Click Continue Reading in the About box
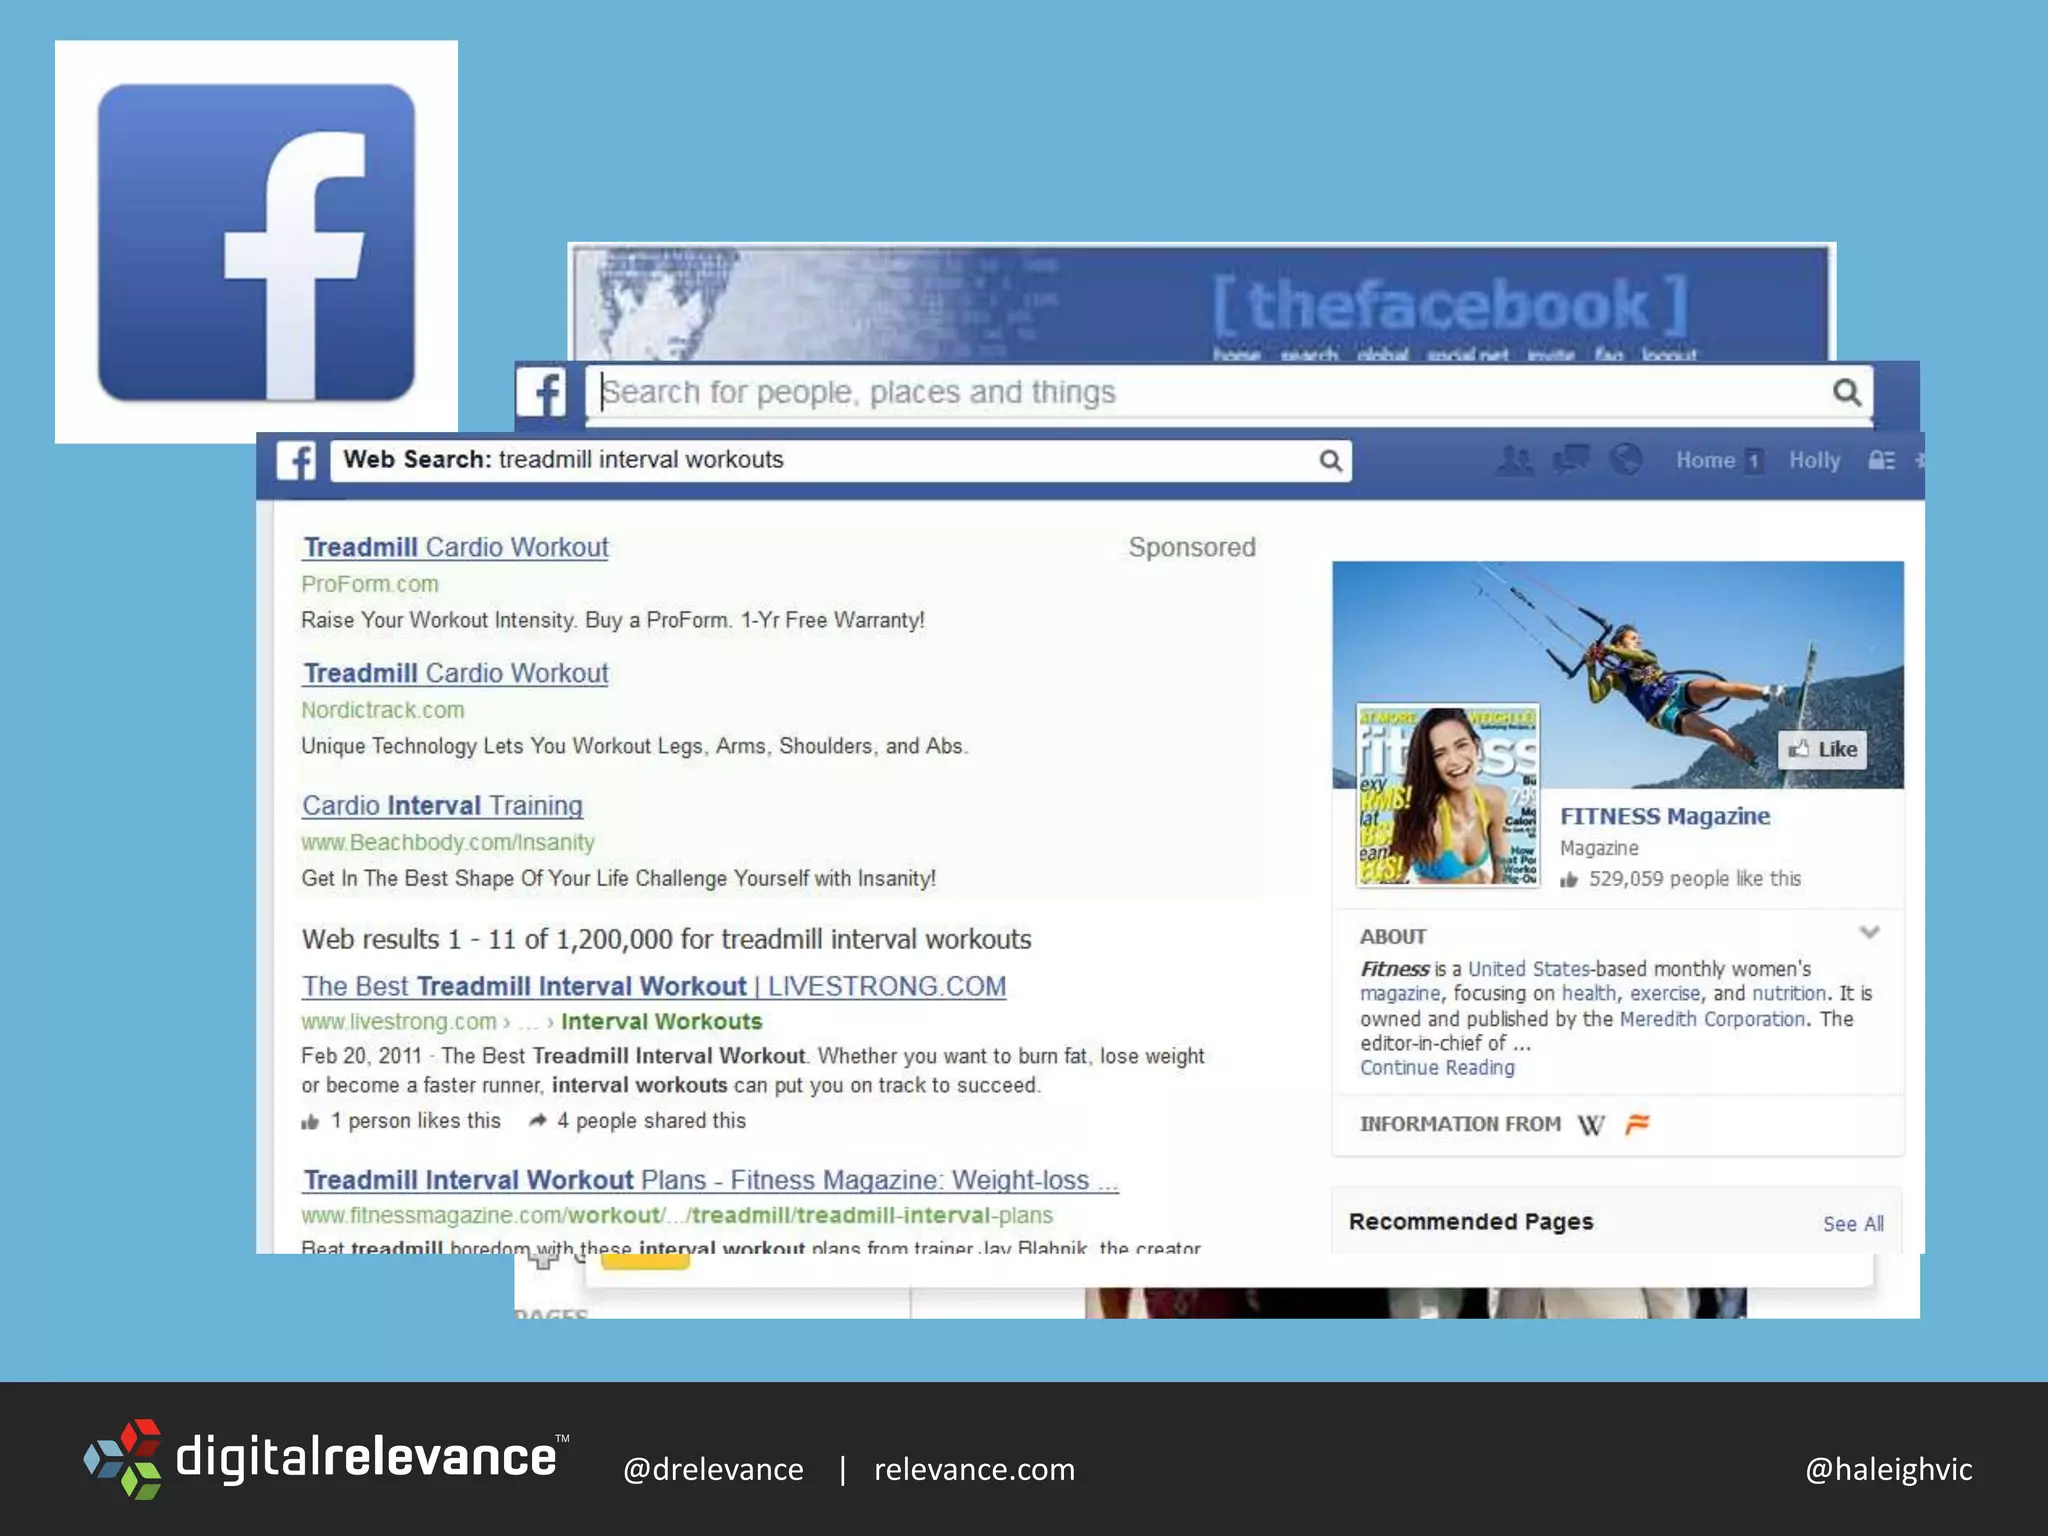This screenshot has width=2048, height=1536. [1437, 1067]
